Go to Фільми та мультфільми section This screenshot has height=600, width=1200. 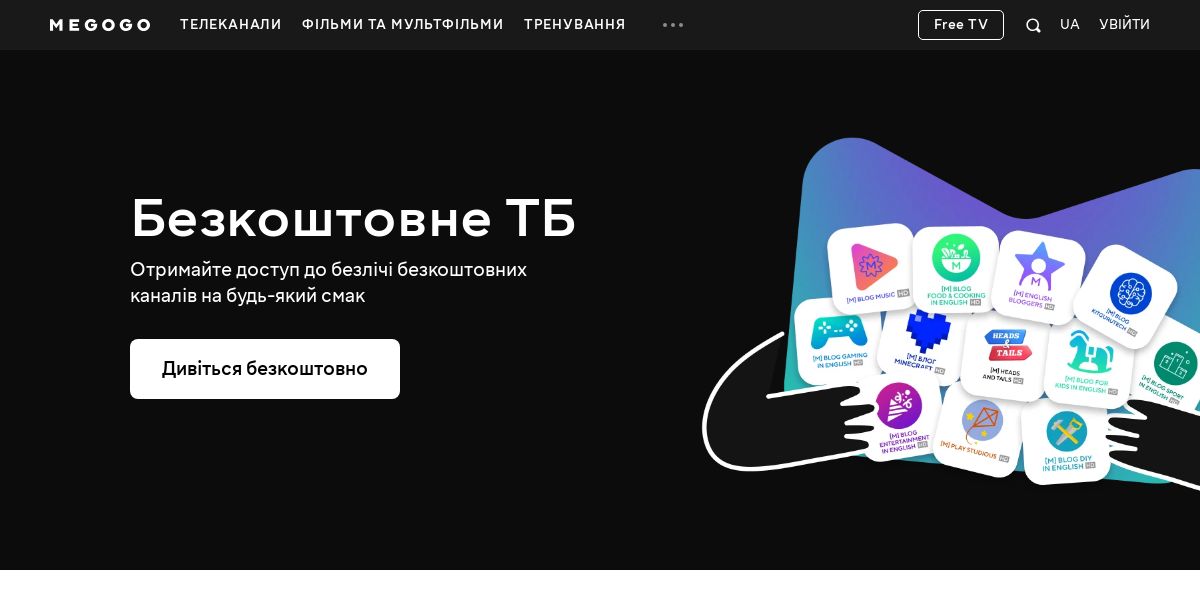point(403,25)
